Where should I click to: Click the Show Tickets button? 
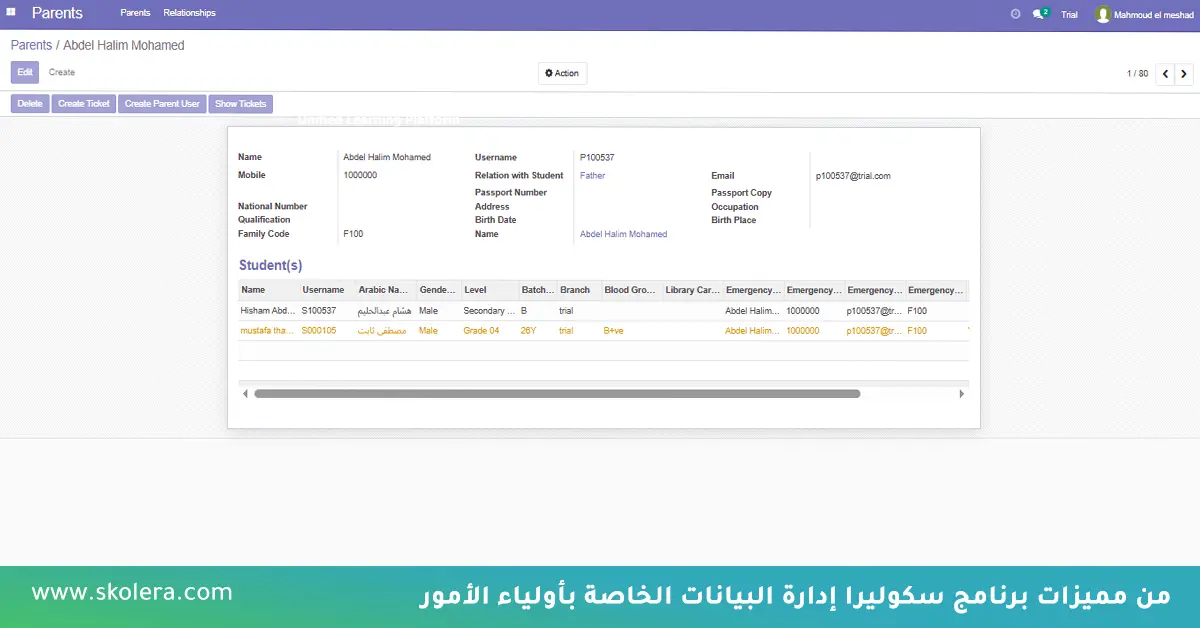tap(240, 104)
